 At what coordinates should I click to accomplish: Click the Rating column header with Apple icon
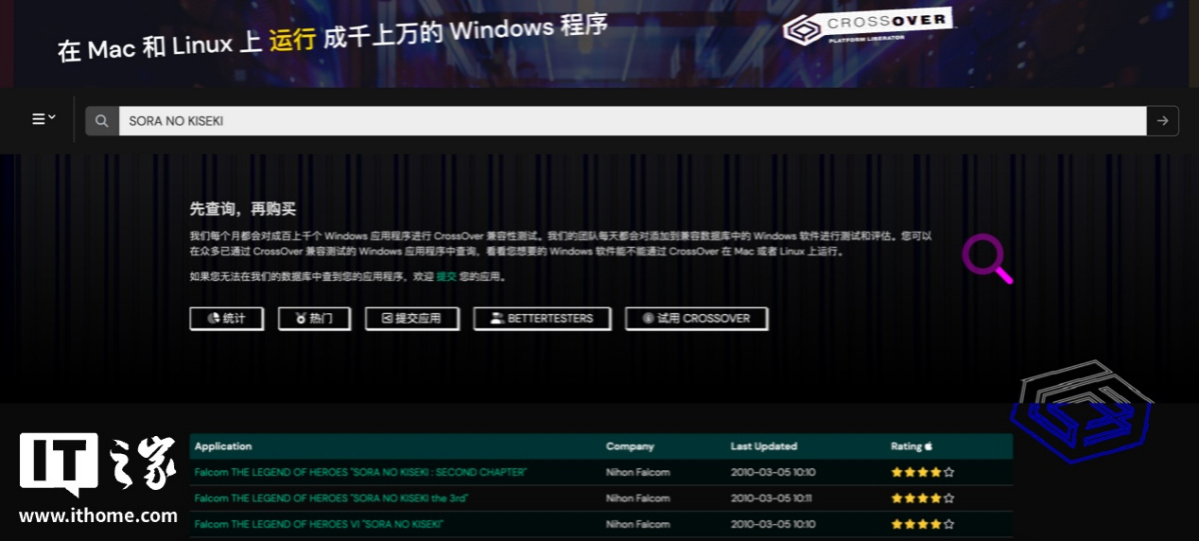point(911,446)
